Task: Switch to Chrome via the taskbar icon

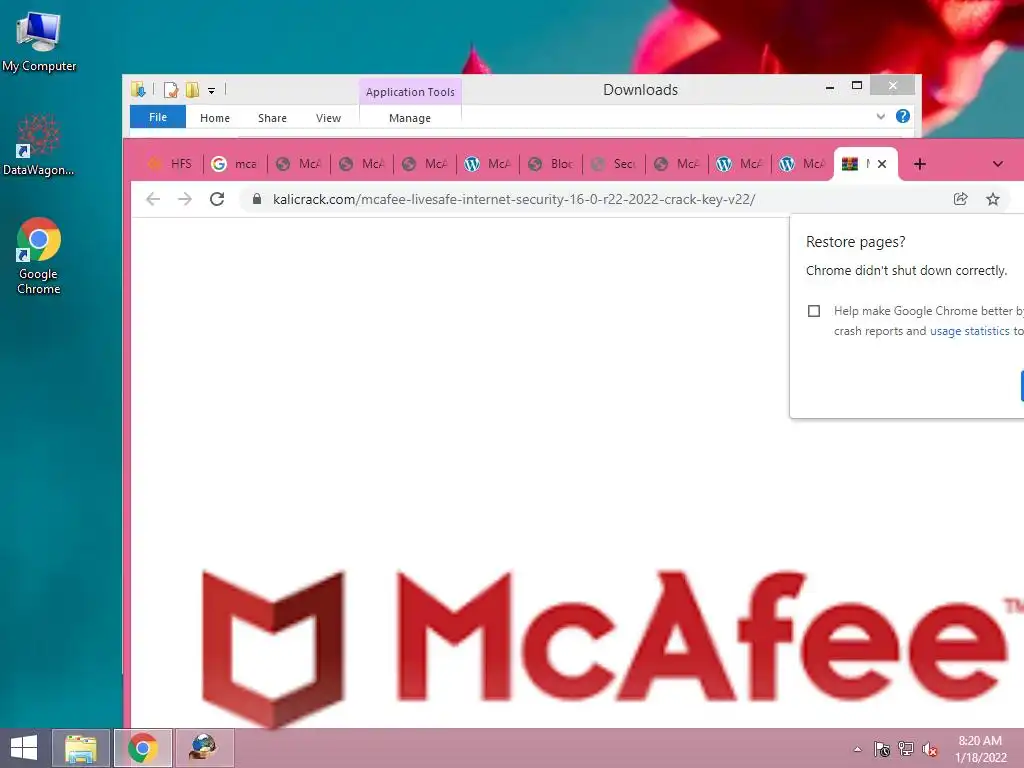Action: [x=143, y=748]
